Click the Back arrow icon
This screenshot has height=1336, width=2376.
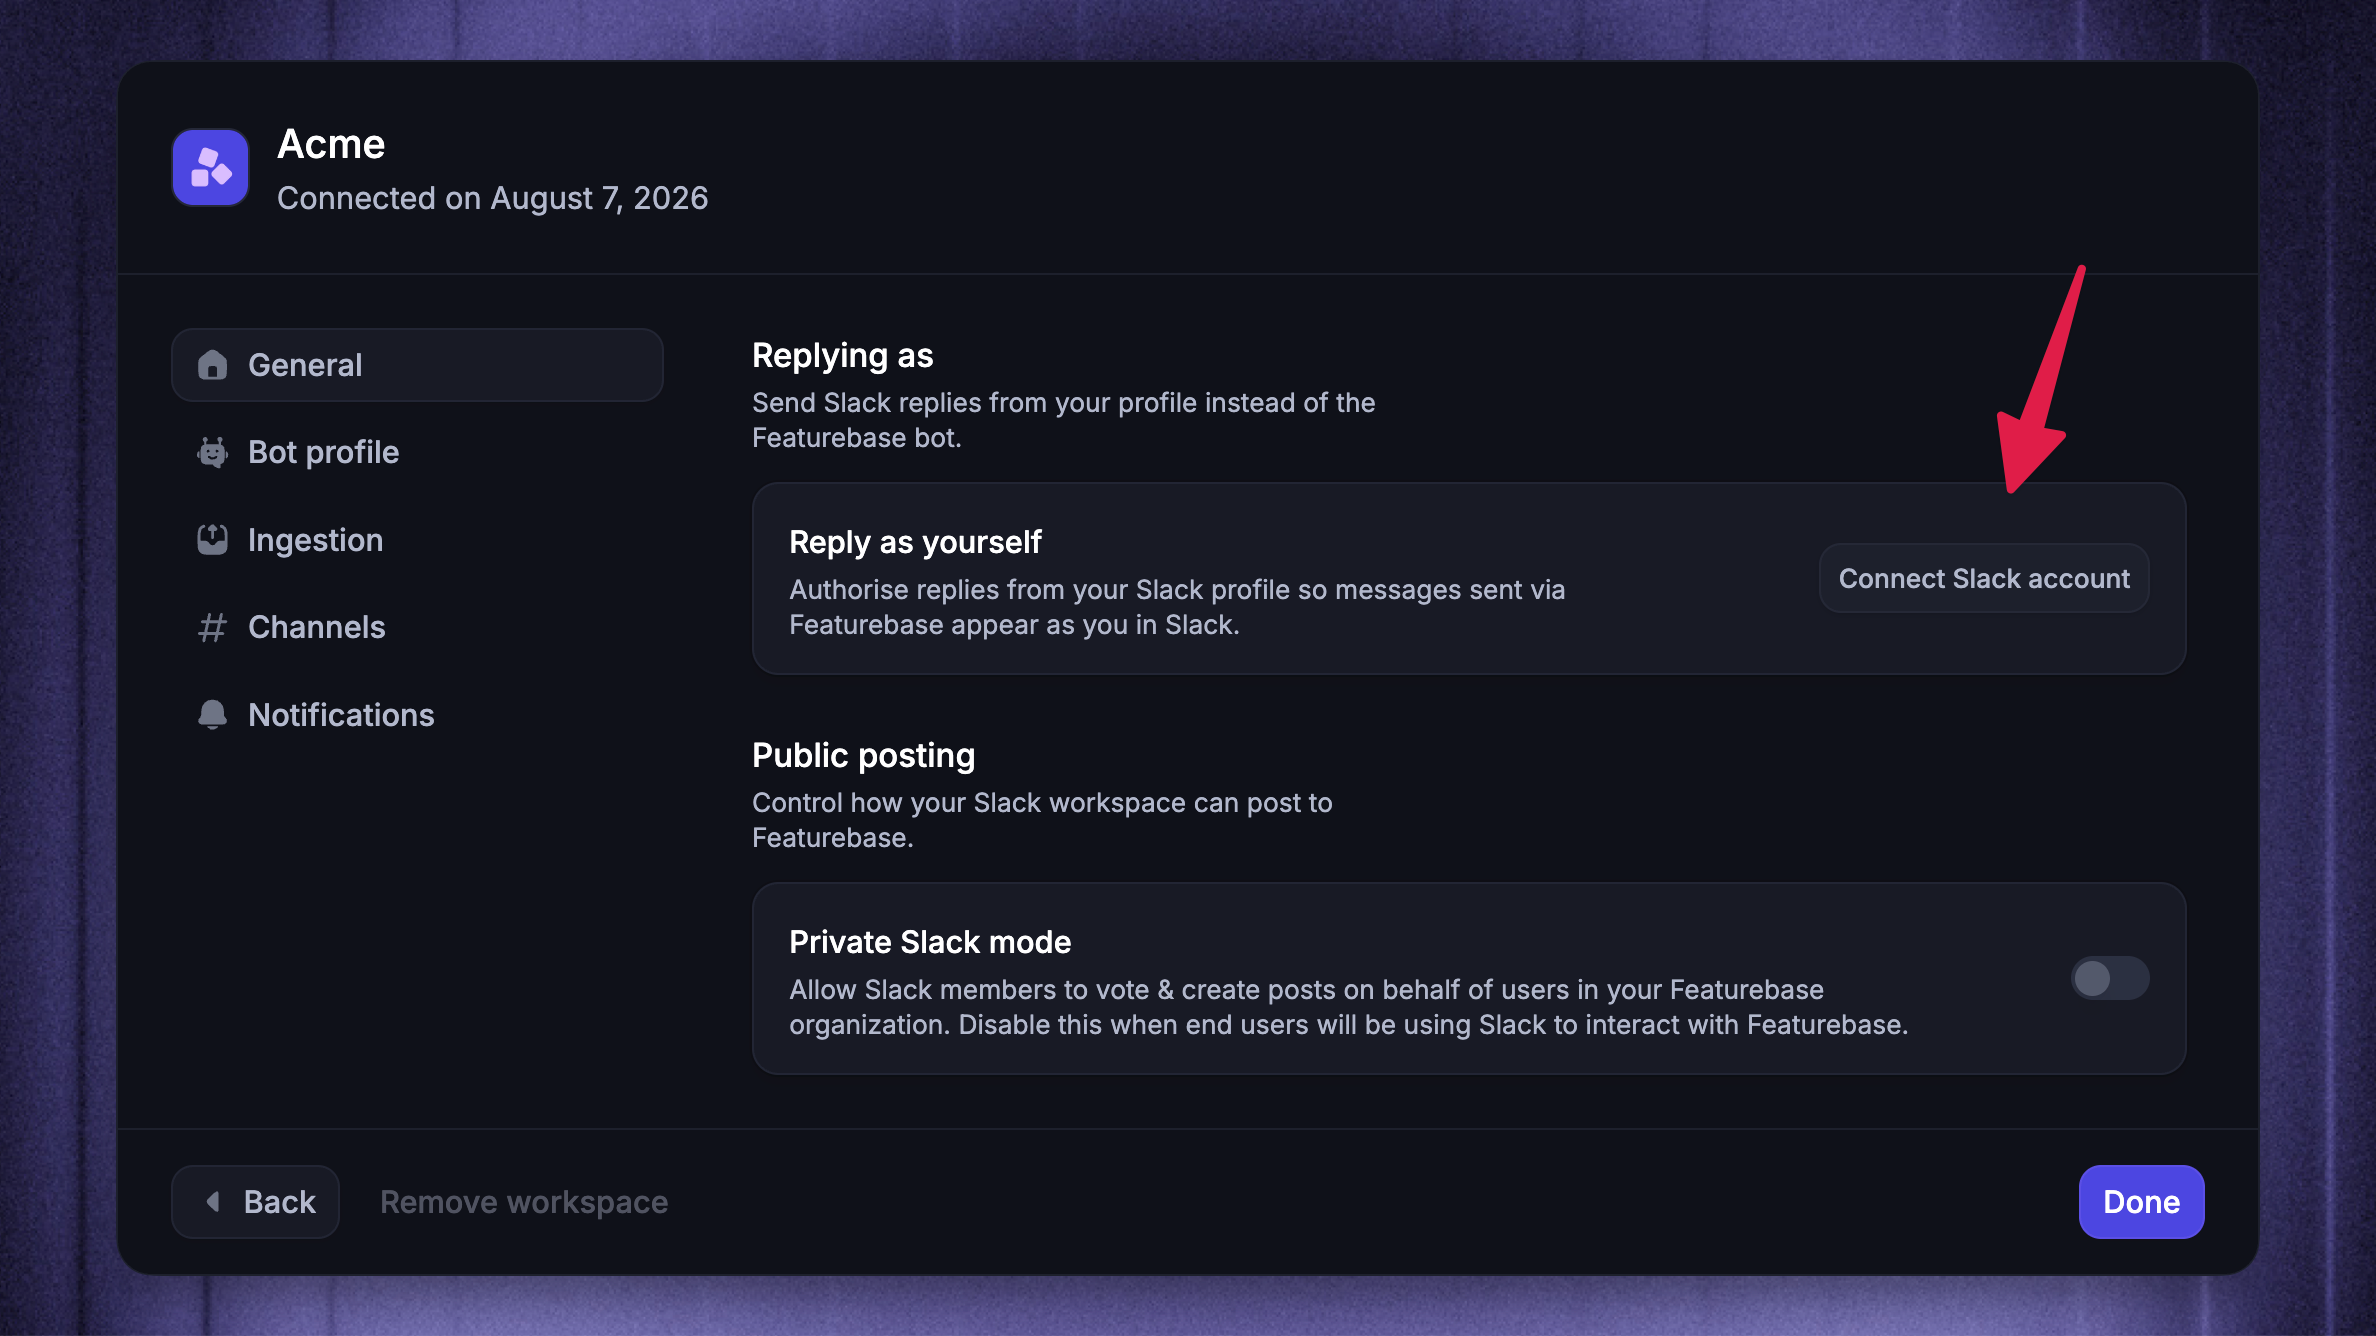pyautogui.click(x=213, y=1201)
